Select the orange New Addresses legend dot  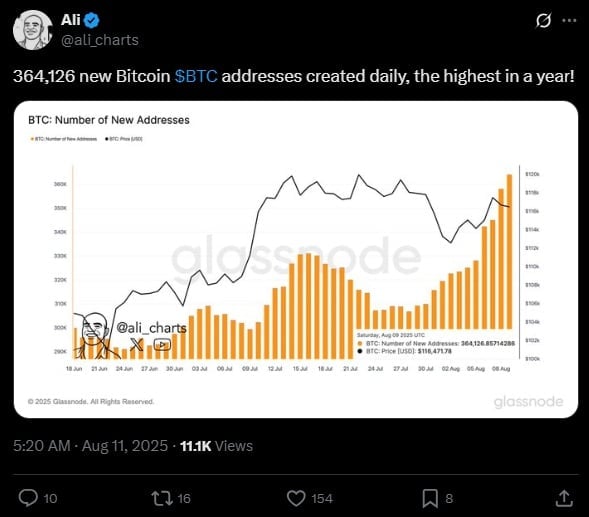tap(32, 139)
